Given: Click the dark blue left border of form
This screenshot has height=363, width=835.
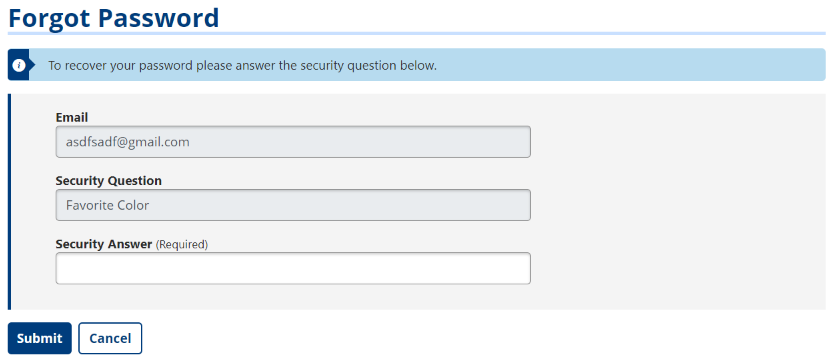Looking at the screenshot, I should tap(9, 202).
